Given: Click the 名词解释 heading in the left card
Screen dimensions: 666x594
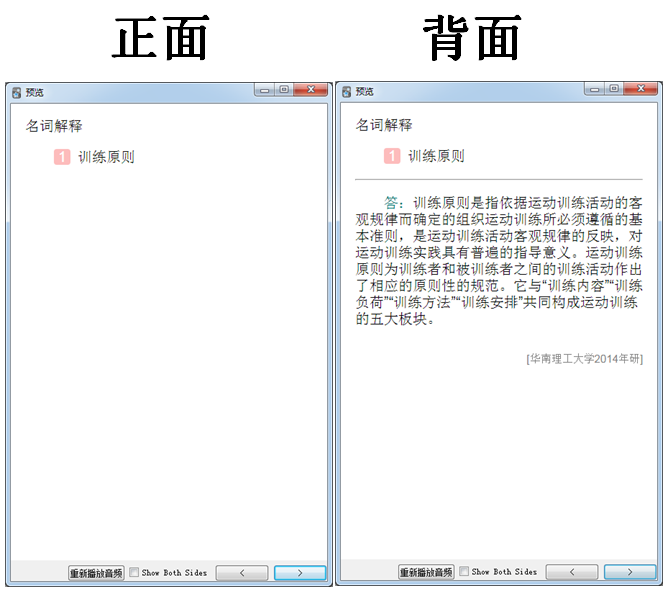Looking at the screenshot, I should [54, 126].
